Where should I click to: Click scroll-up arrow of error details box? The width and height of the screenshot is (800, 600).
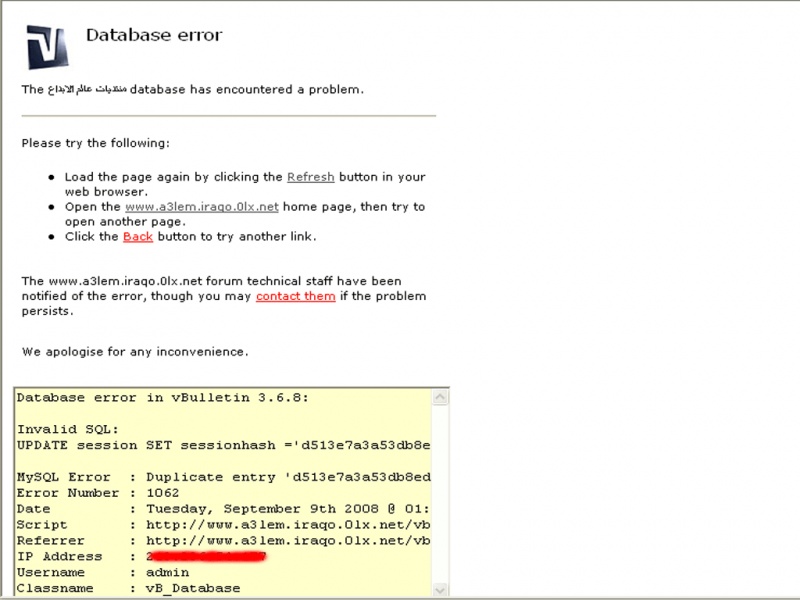coord(441,397)
